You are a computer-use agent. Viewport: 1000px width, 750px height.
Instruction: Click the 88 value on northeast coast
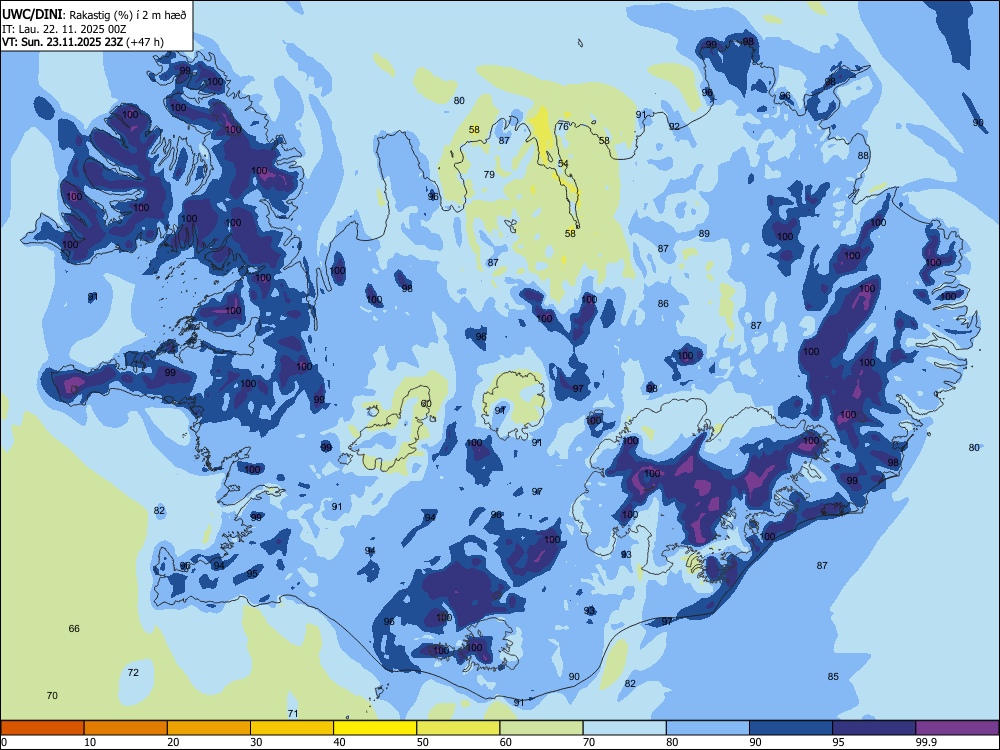tap(864, 156)
